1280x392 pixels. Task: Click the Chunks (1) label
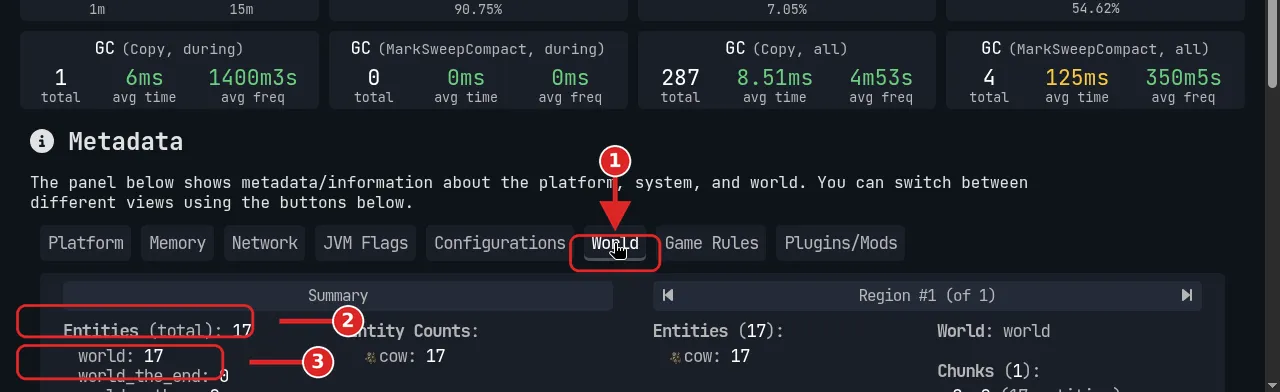pos(988,371)
